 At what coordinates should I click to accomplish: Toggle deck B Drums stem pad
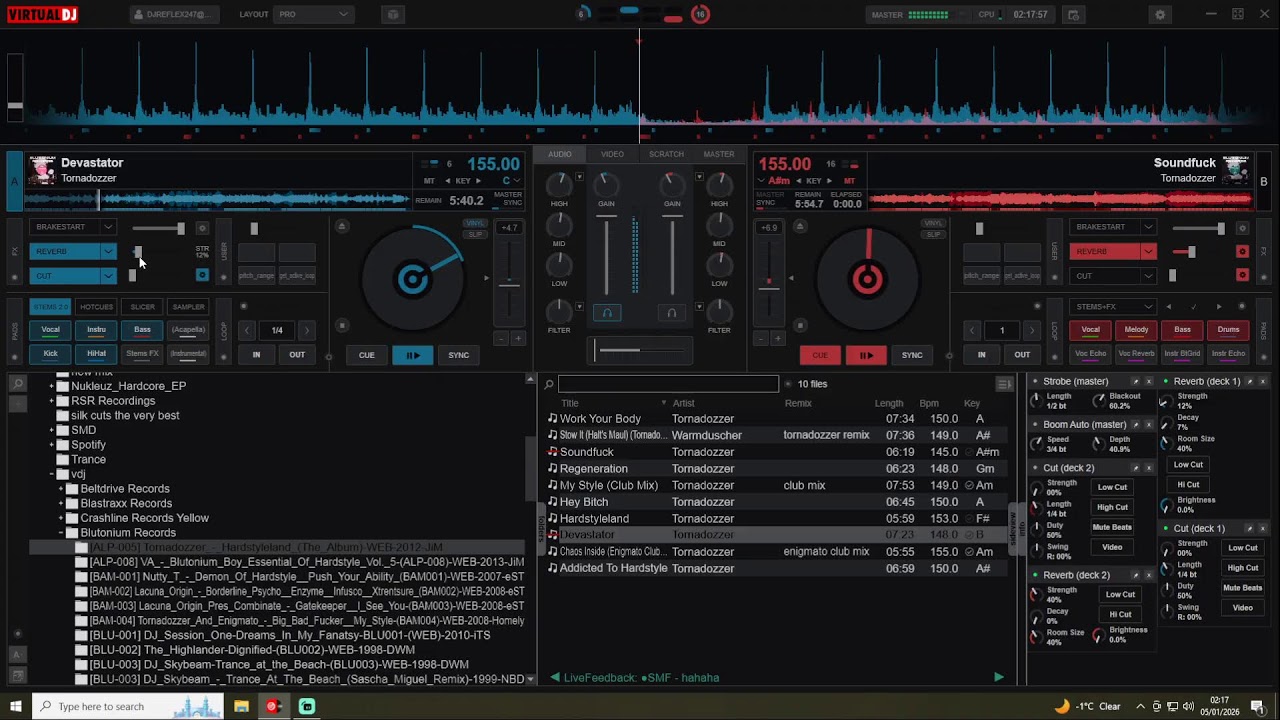point(1228,329)
